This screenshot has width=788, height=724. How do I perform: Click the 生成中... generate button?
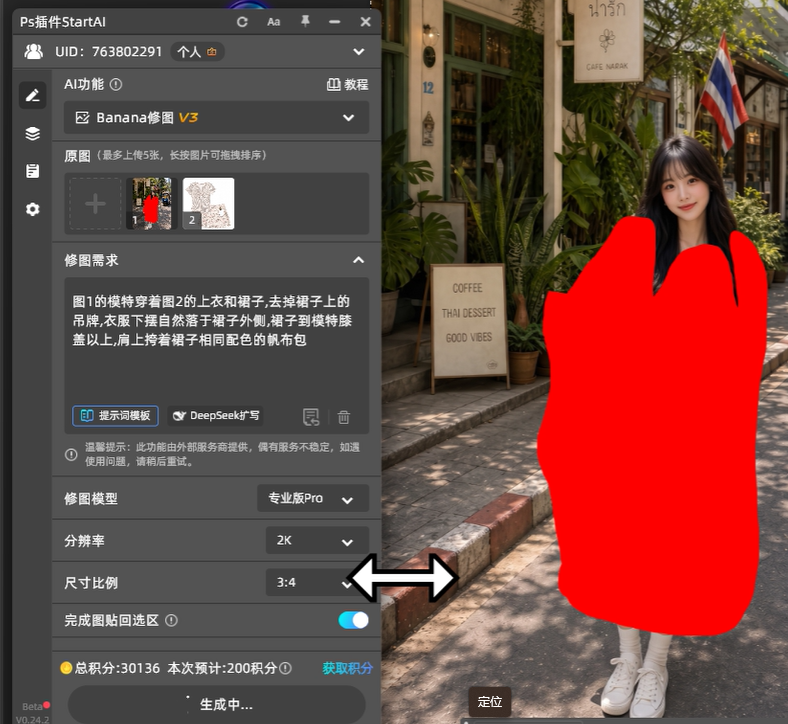216,705
